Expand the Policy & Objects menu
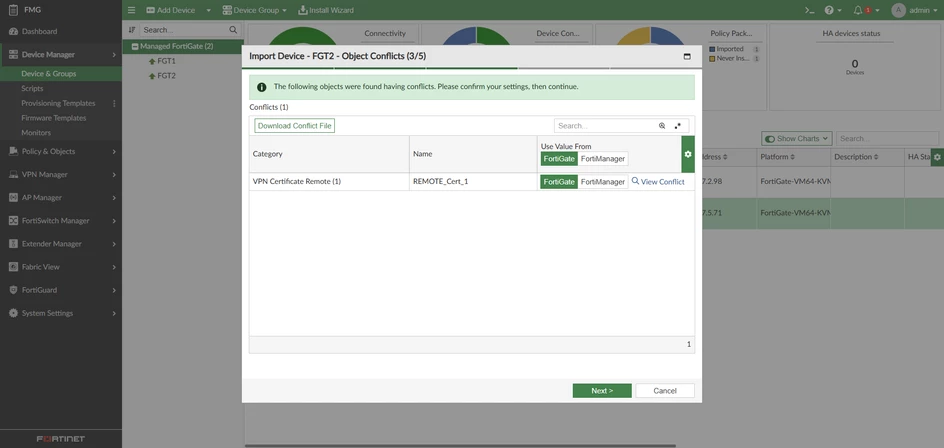The width and height of the screenshot is (944, 448). [61, 152]
